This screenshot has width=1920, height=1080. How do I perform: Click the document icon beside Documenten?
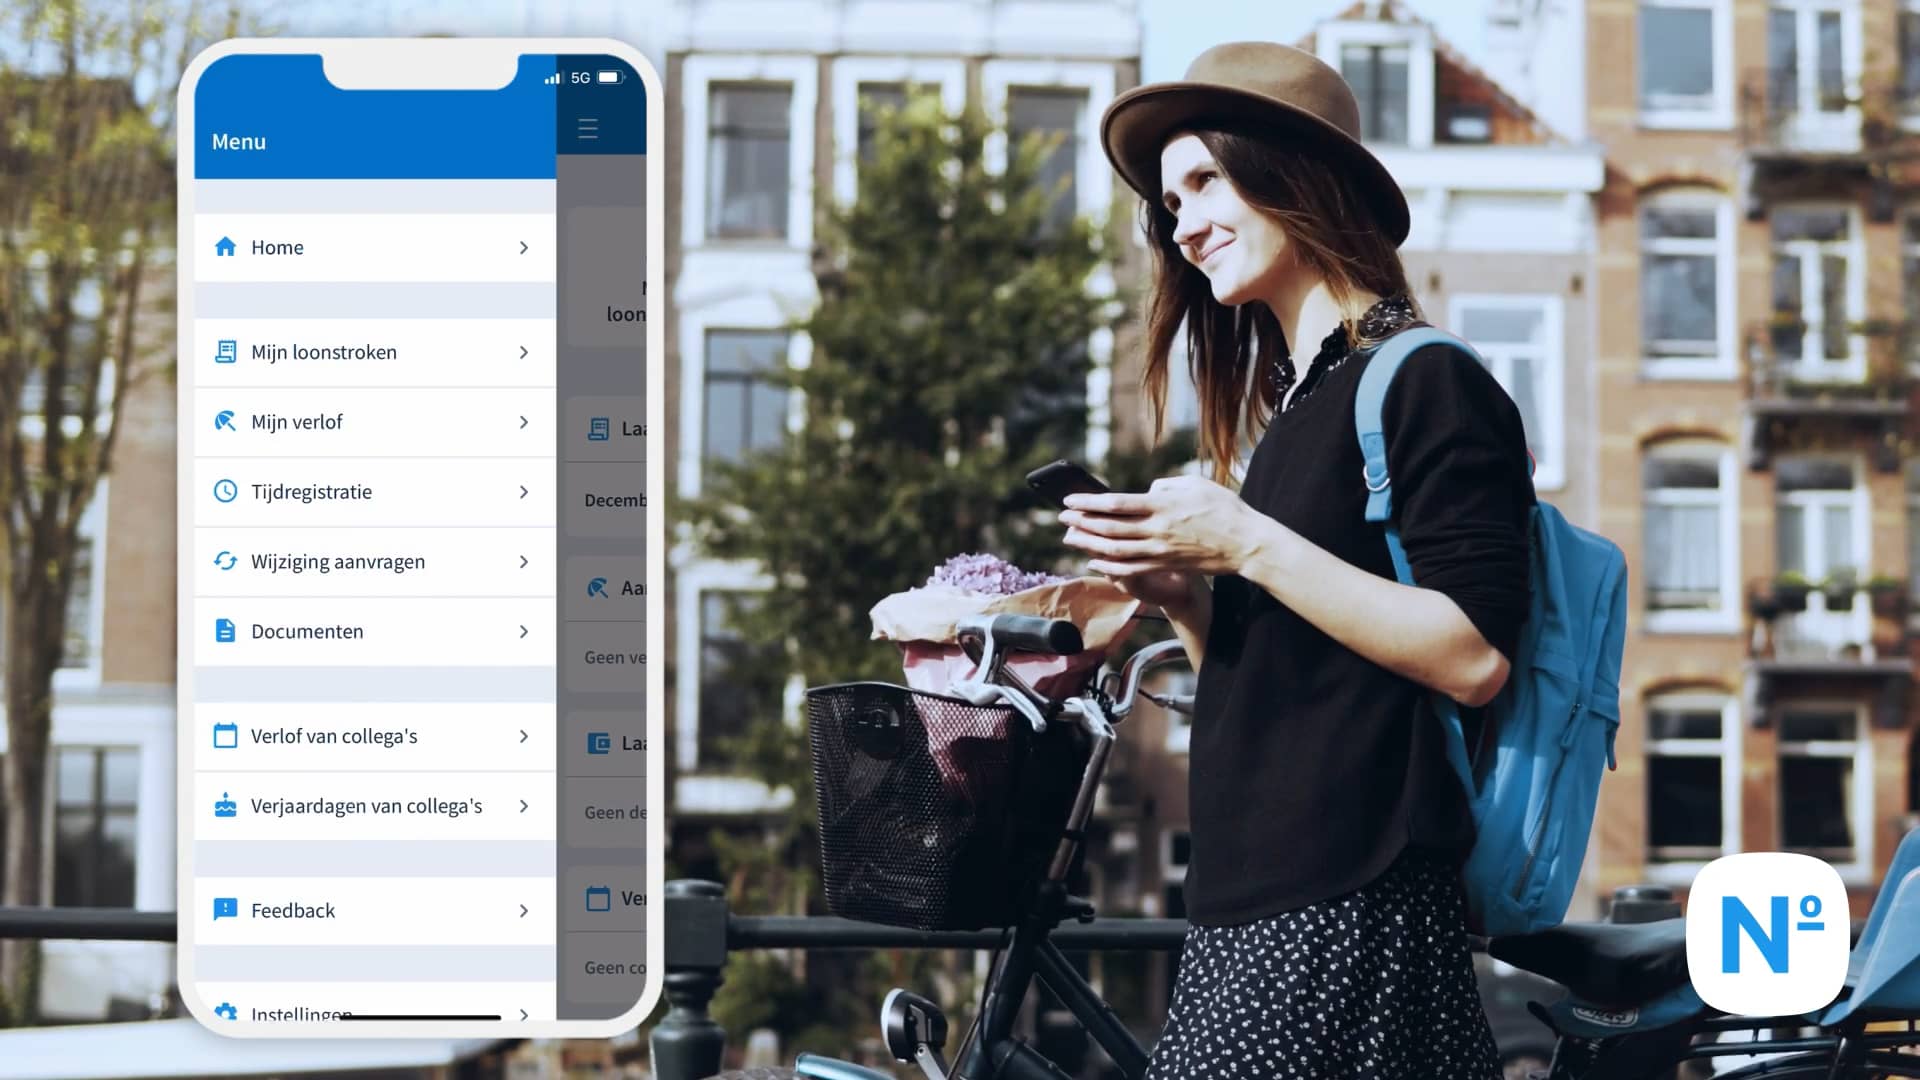(225, 631)
